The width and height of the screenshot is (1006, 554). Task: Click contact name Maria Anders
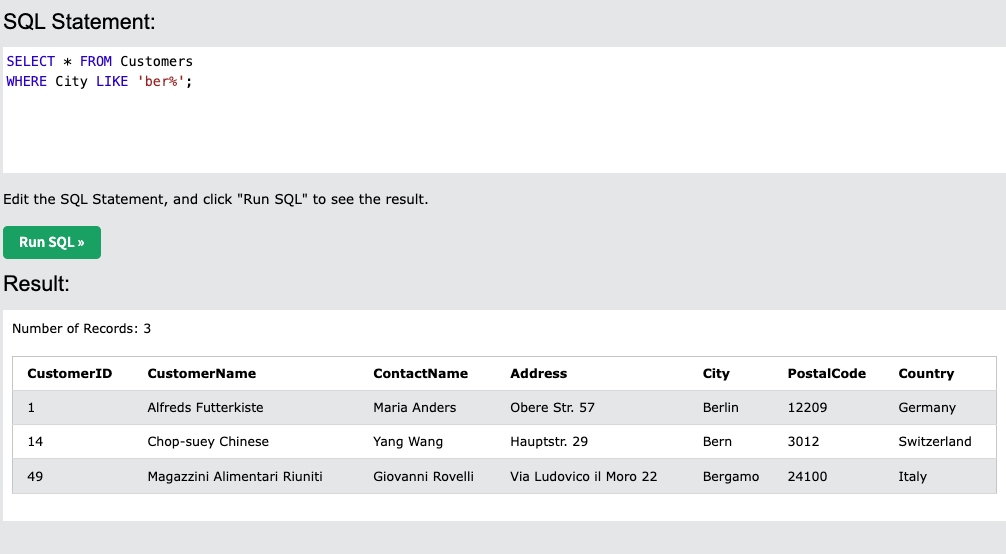click(x=414, y=408)
